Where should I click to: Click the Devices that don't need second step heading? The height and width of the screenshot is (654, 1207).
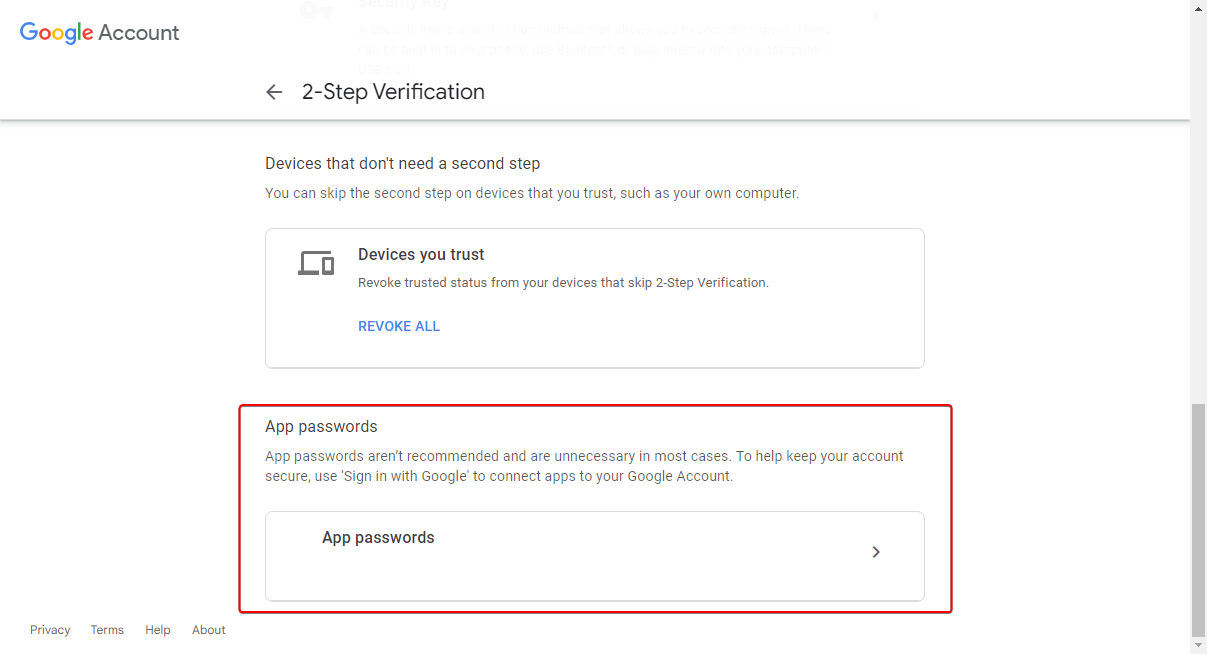[402, 163]
